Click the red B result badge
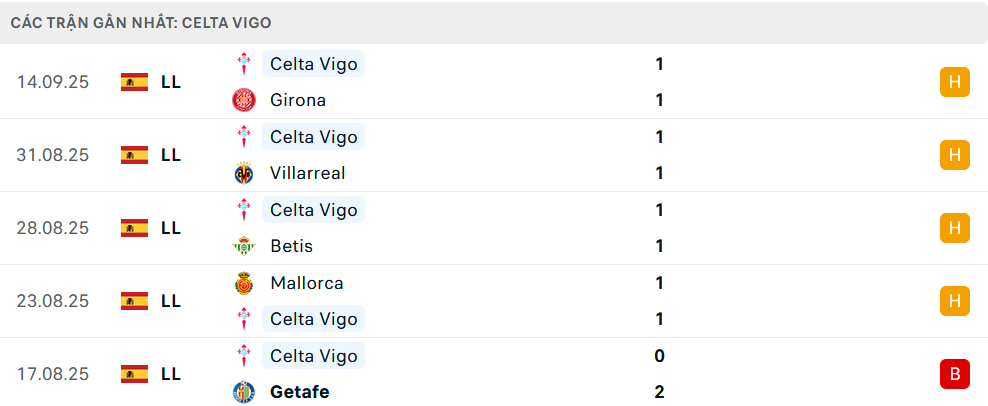 955,374
